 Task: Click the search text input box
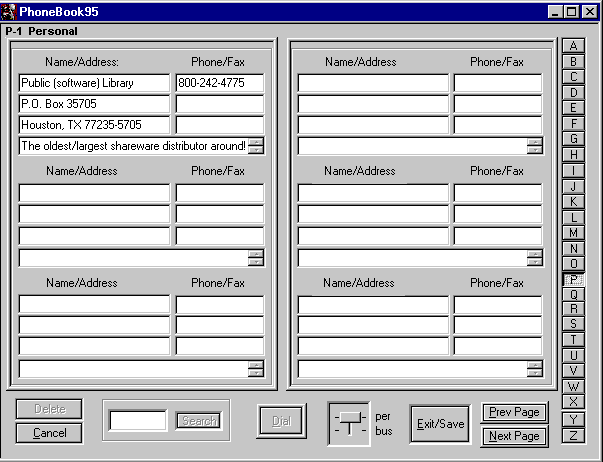point(138,421)
